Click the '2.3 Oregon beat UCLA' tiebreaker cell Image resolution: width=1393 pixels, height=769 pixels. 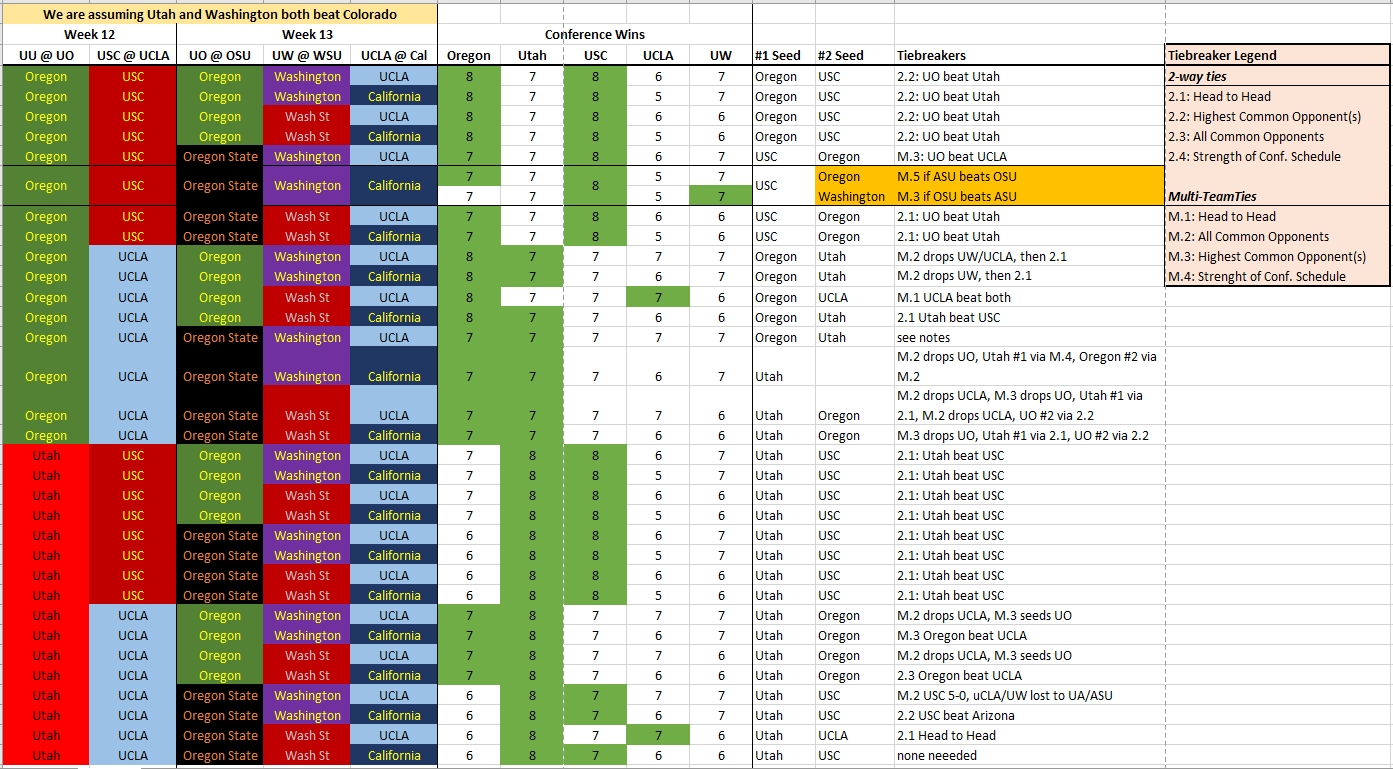[1030, 675]
